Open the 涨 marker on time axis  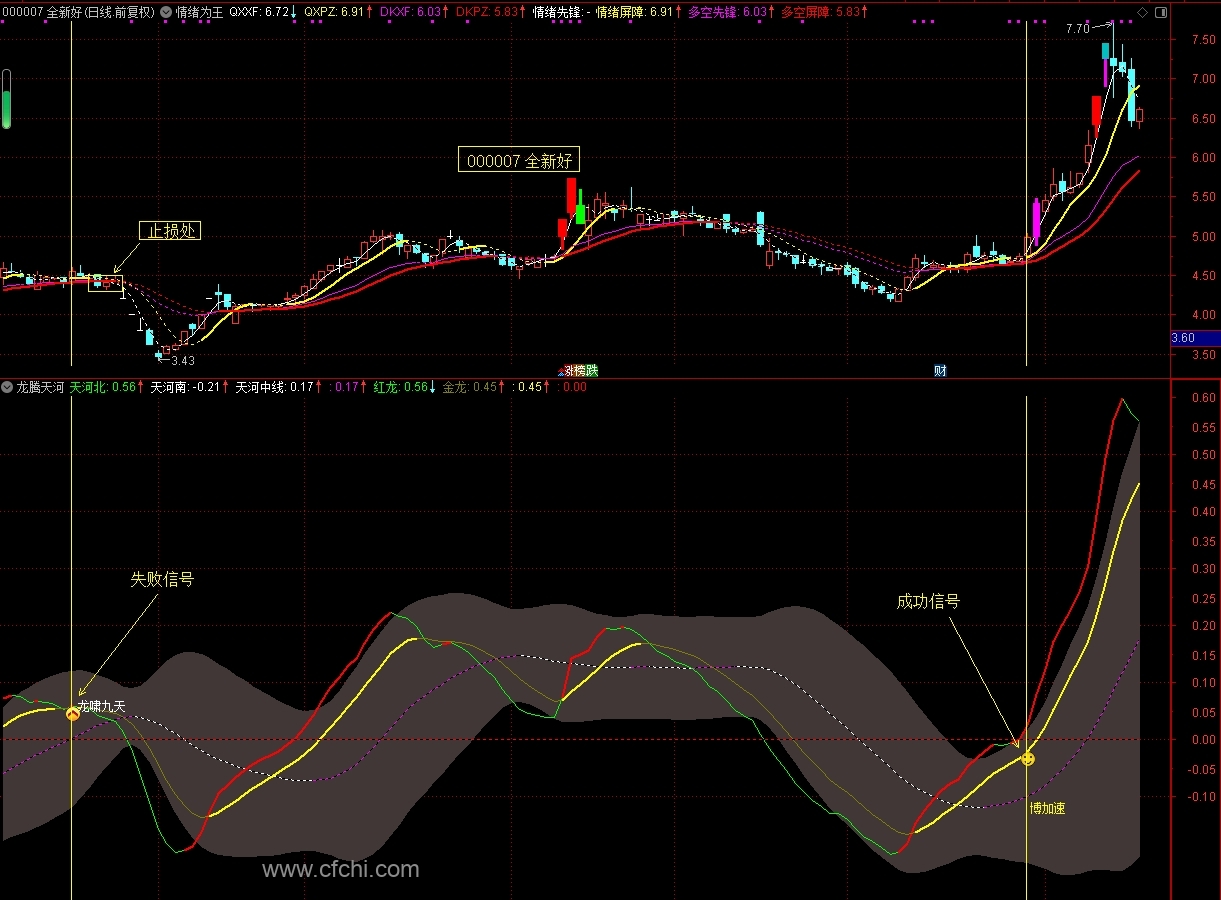567,371
